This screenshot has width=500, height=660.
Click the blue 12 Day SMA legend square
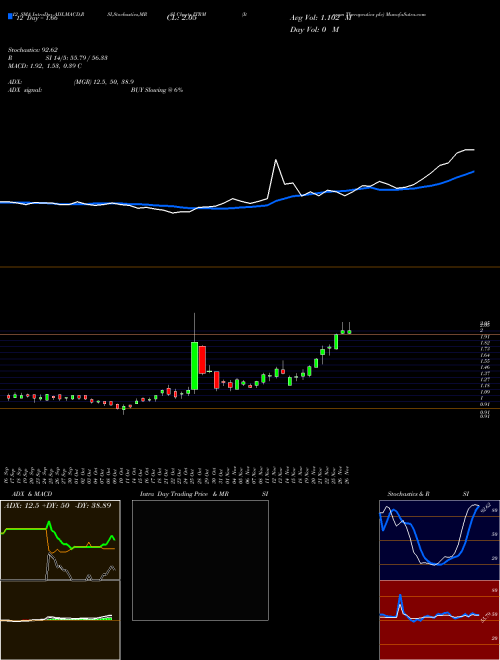[10, 17]
